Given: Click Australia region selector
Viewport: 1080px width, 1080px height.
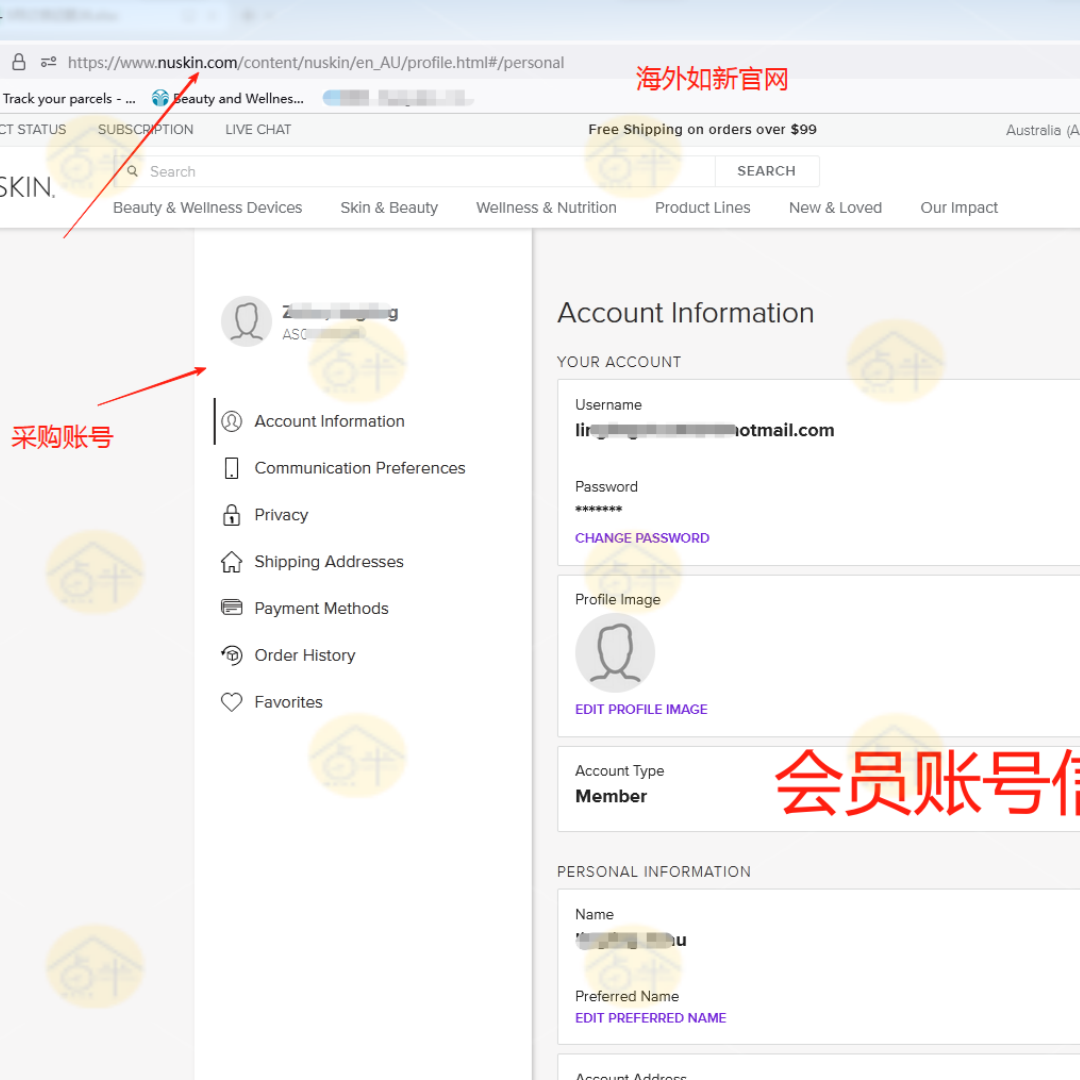Looking at the screenshot, I should [x=1042, y=130].
